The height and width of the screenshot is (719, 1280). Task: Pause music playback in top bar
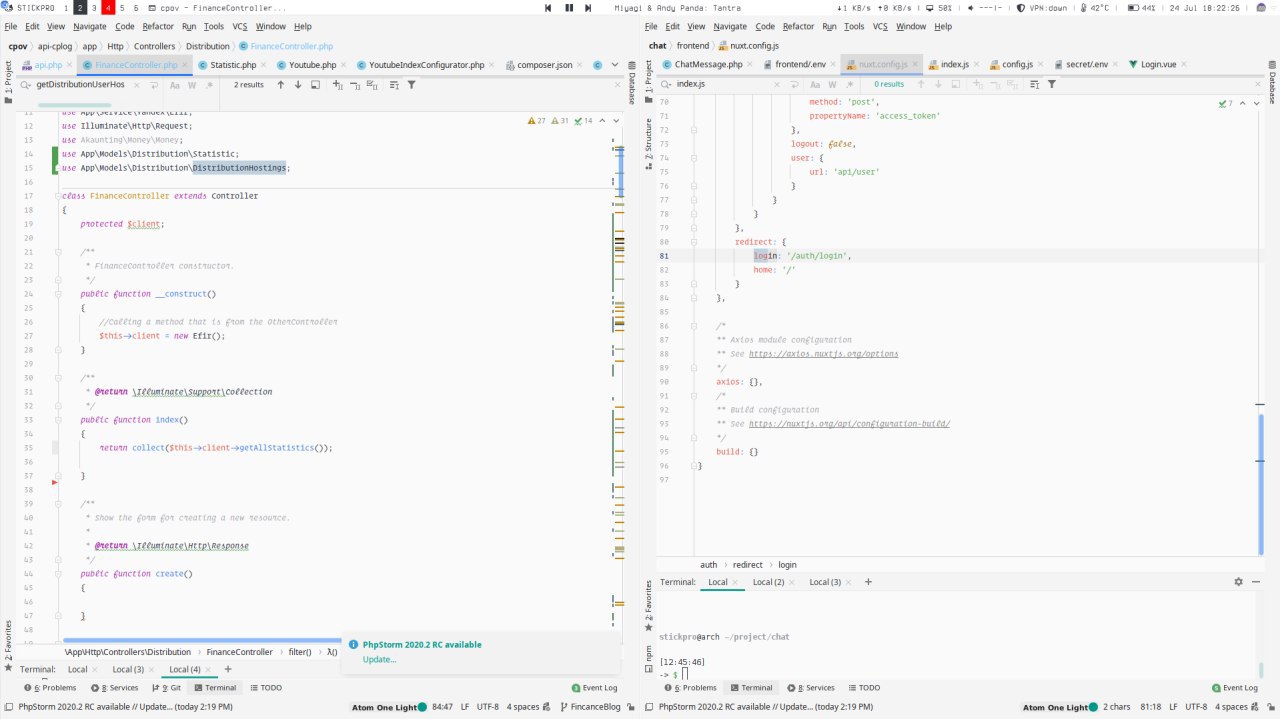click(570, 8)
